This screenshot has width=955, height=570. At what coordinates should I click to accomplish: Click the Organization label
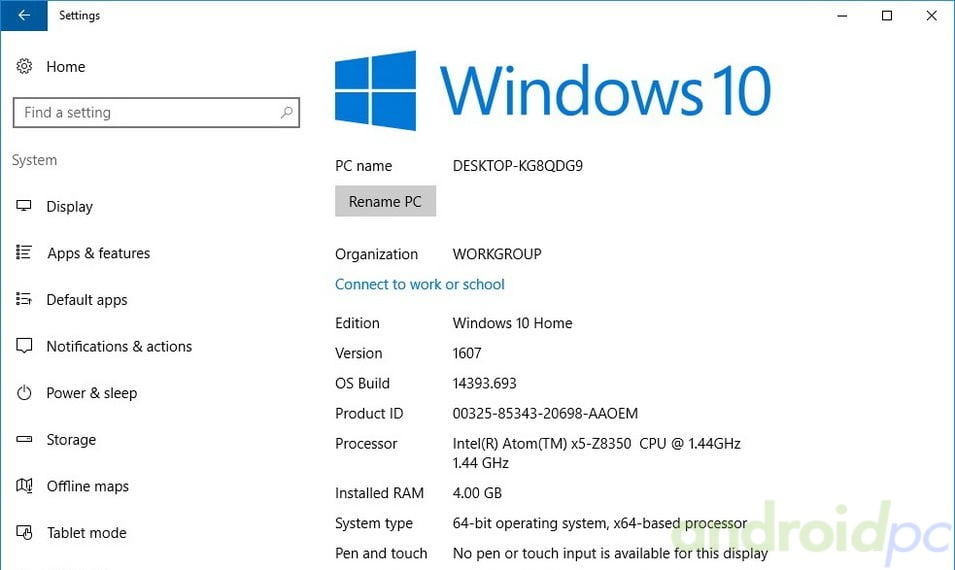pos(376,254)
